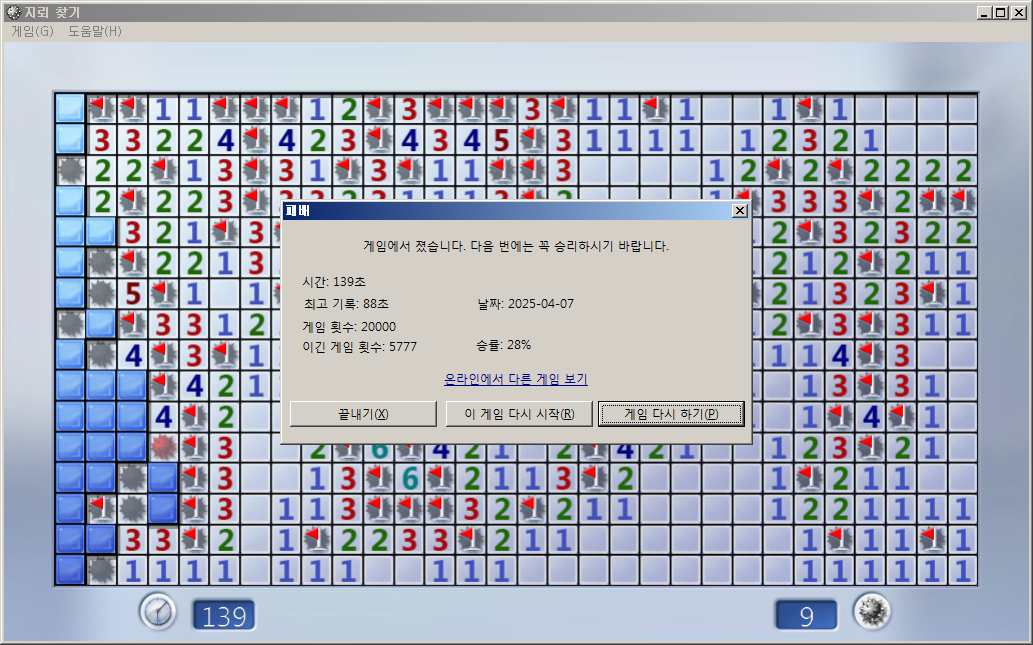Viewport: 1033px width, 645px height.
Task: Click the red exploded mine tile
Action: pos(163,447)
